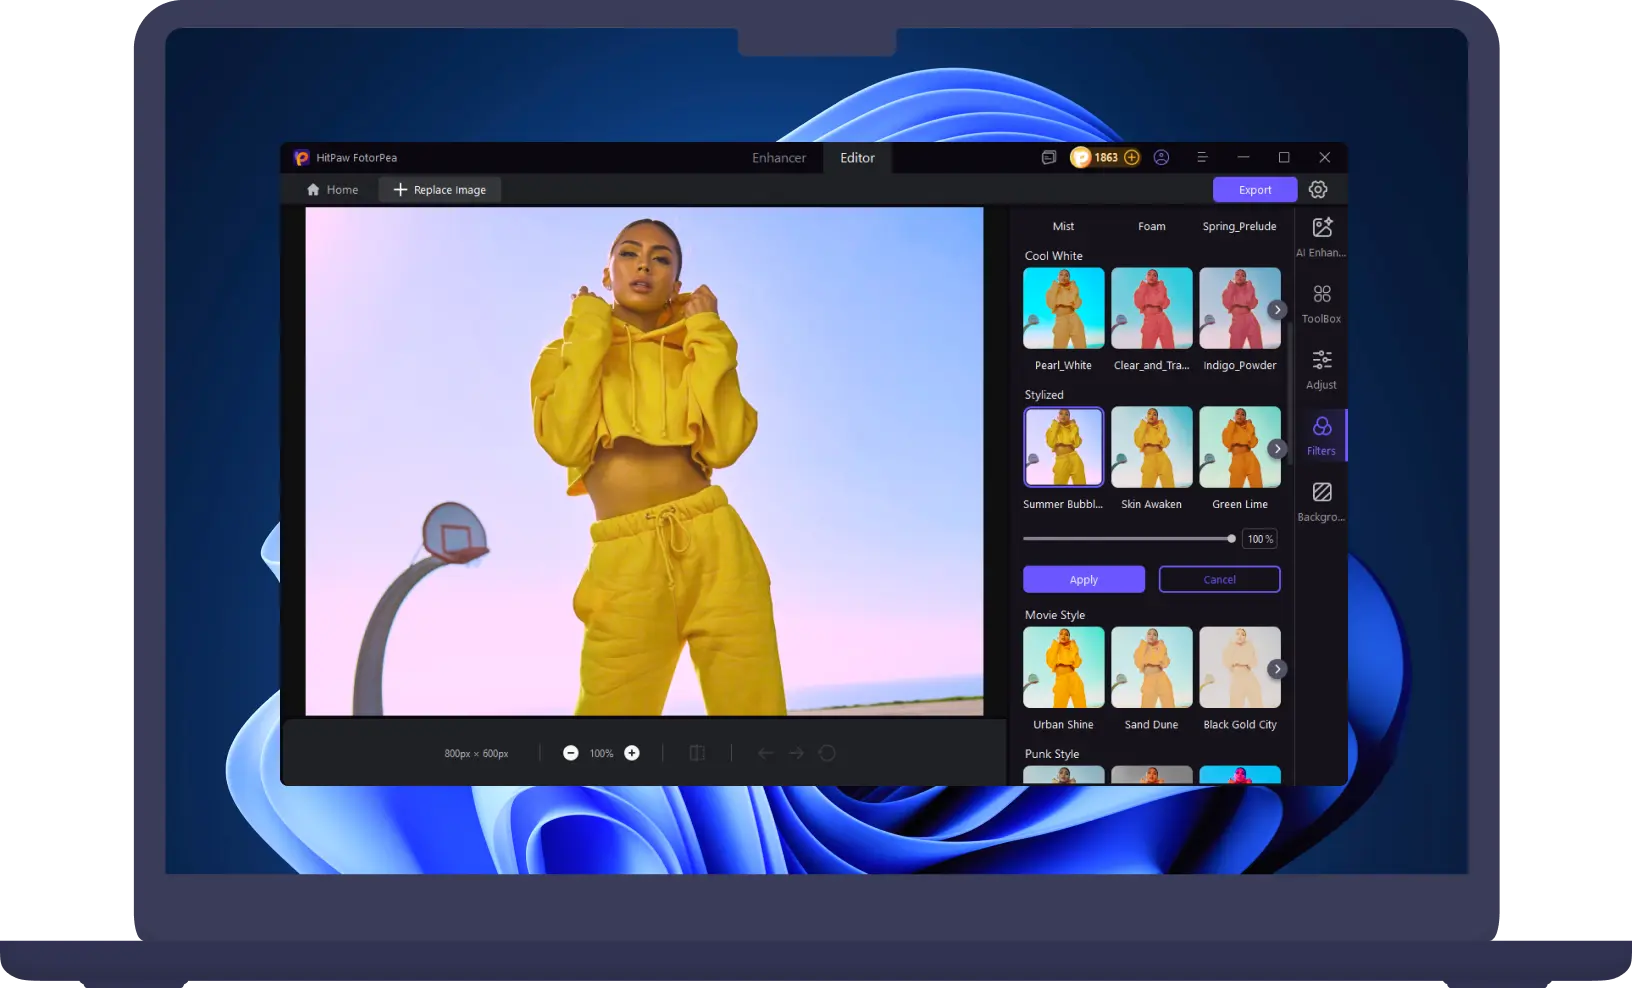
Task: Open the user account profile icon
Action: coord(1161,158)
